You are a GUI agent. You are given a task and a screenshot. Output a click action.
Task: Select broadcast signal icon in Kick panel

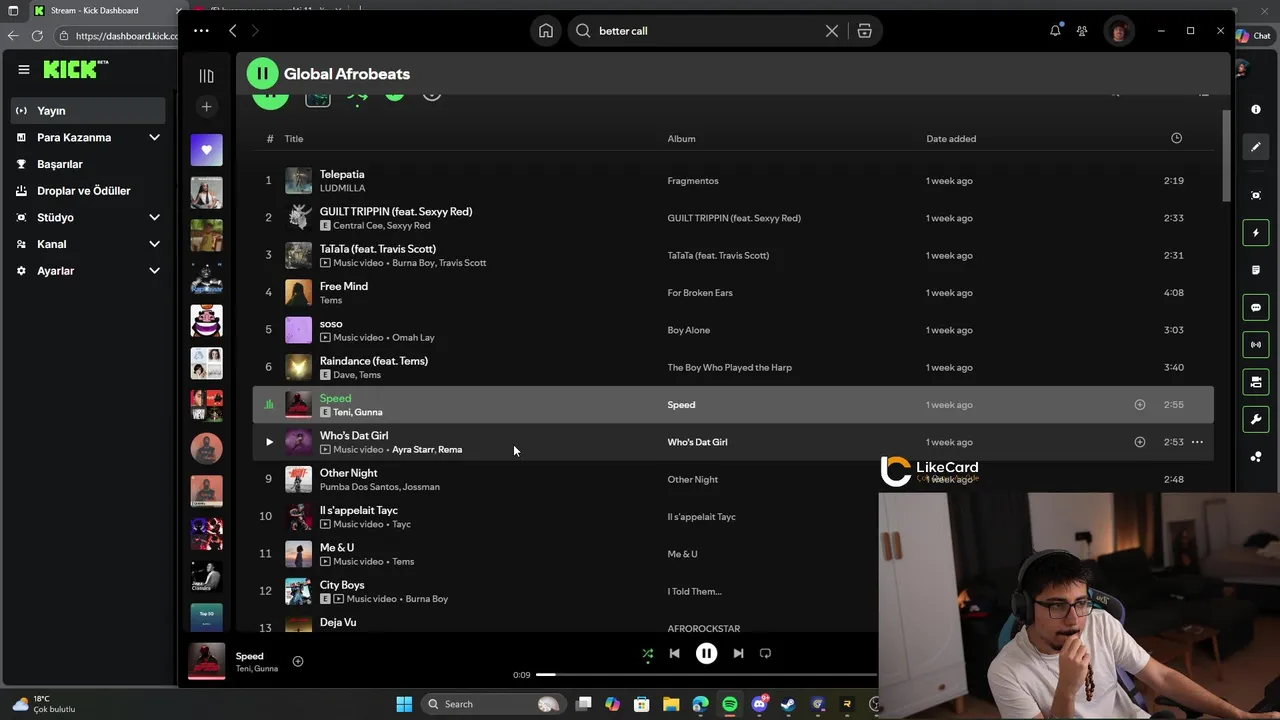coord(1256,345)
